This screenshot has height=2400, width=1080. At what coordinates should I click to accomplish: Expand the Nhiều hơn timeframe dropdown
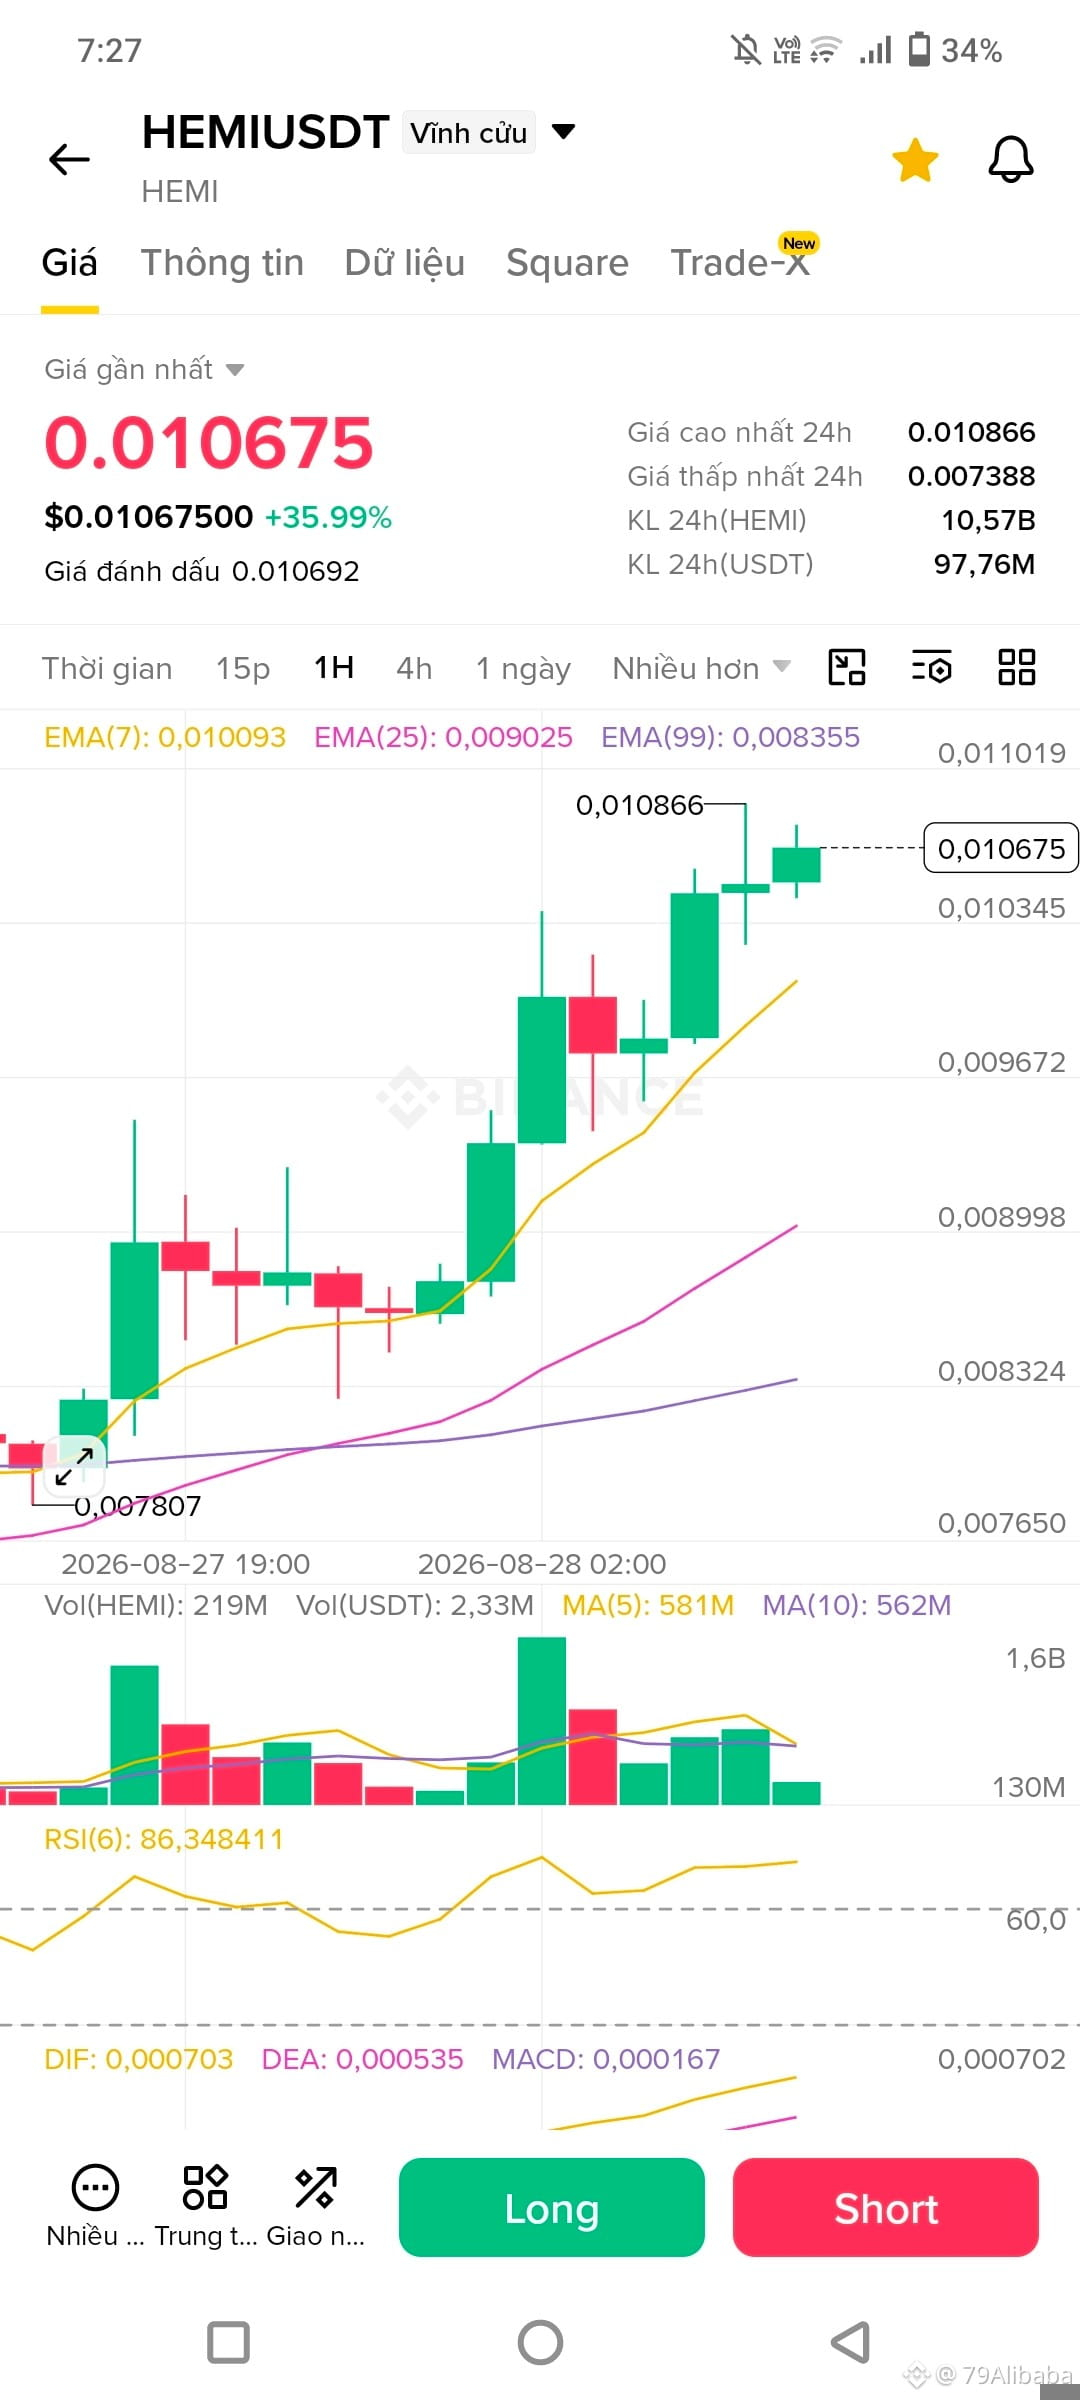(701, 668)
